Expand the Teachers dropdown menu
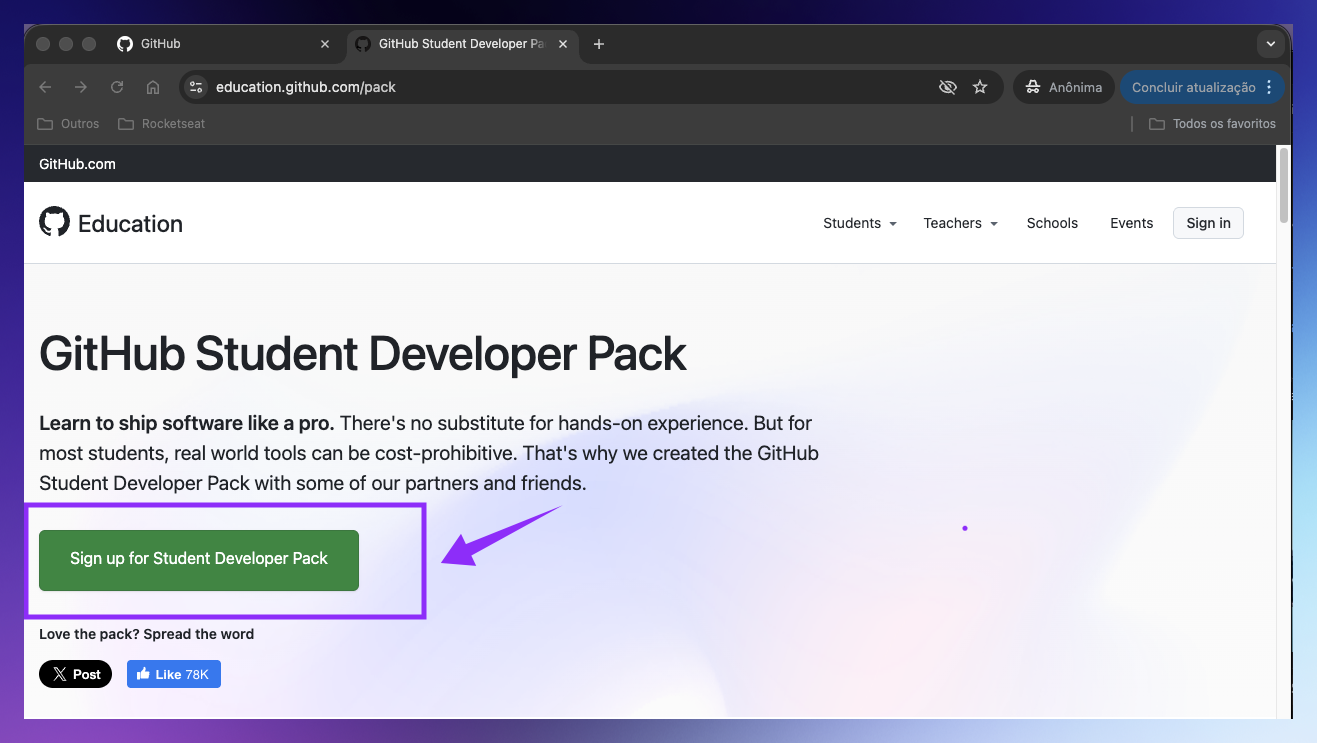The width and height of the screenshot is (1317, 743). [961, 223]
